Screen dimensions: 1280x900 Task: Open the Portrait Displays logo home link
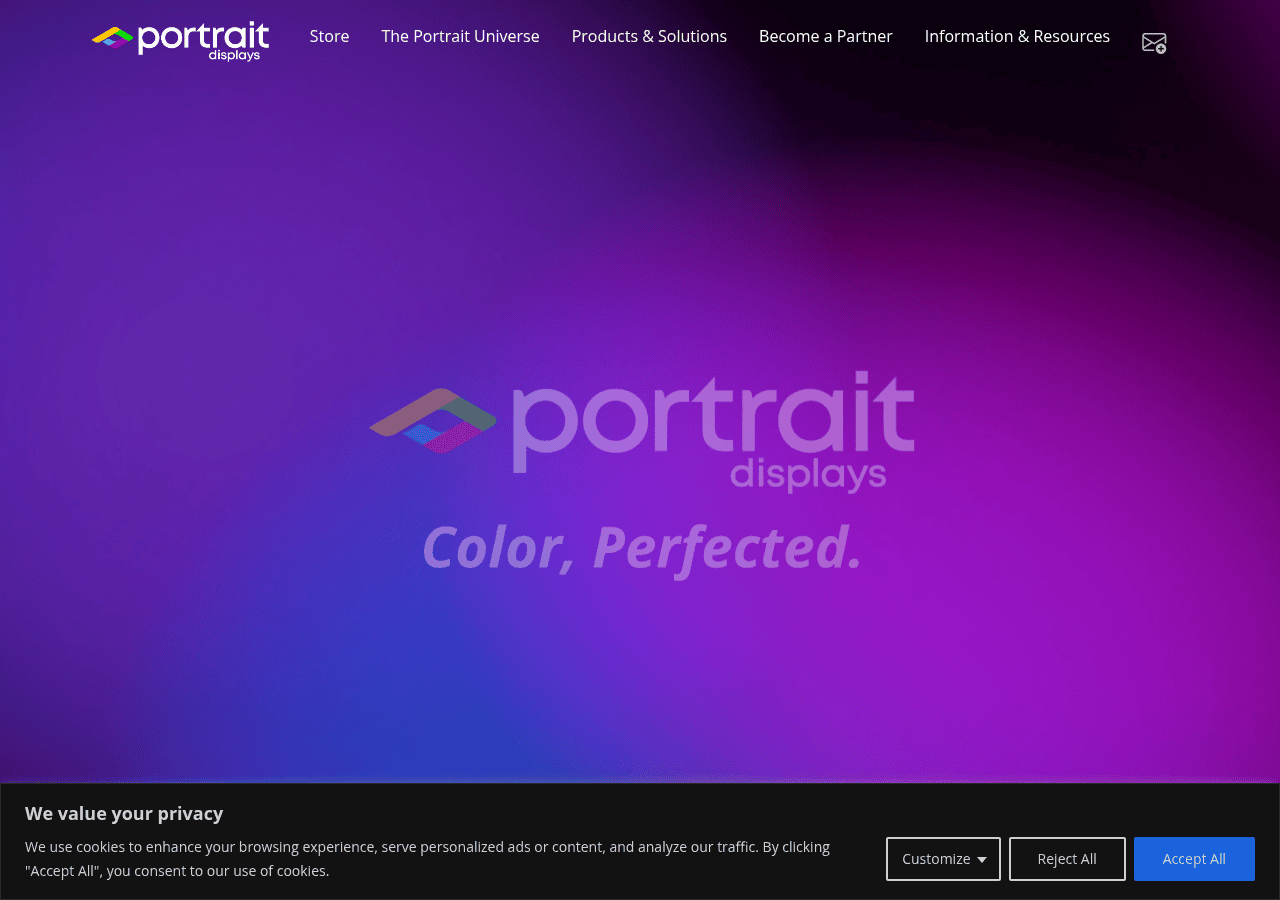tap(181, 41)
